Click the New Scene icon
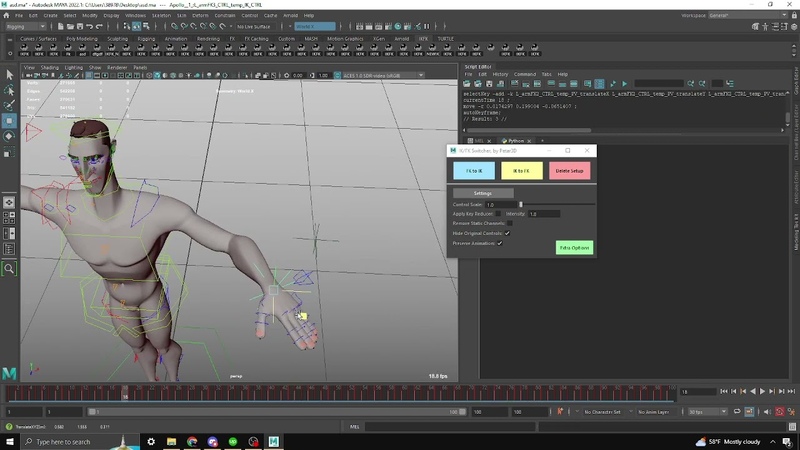The height and width of the screenshot is (450, 800). [x=60, y=27]
